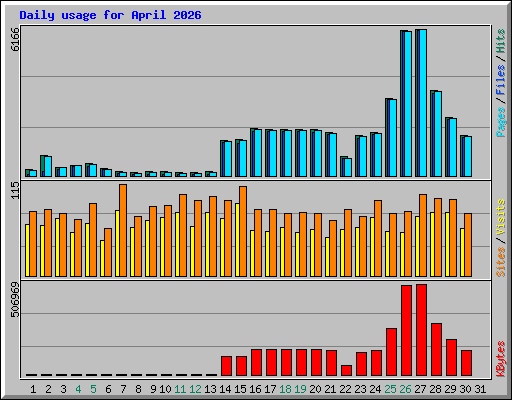Viewport: 512px width, 400px height.
Task: Click day label 31 on the axis
Action: 480,389
